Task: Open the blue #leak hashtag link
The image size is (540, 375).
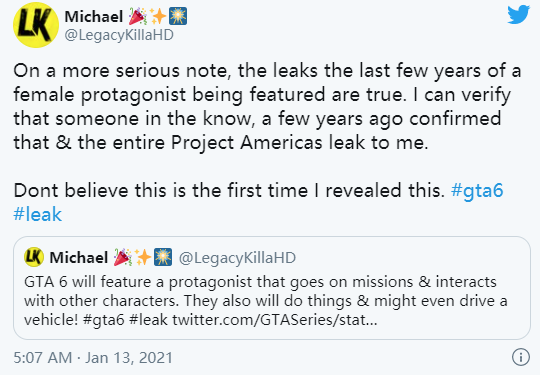Action: pos(38,214)
